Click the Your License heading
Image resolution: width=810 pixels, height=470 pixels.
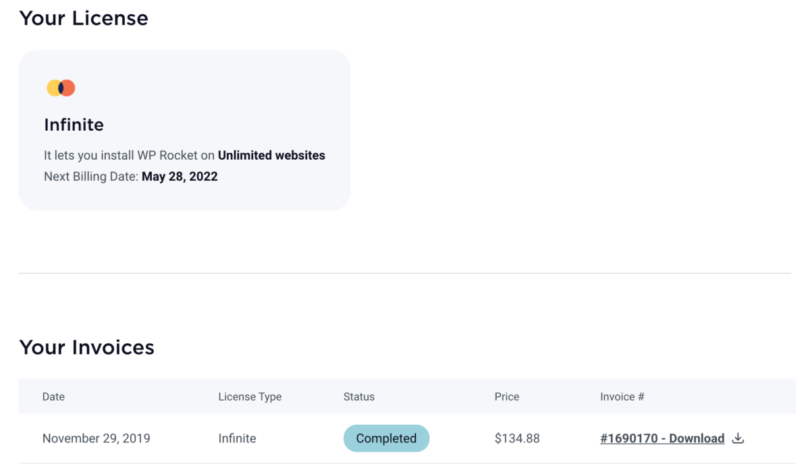pyautogui.click(x=84, y=19)
